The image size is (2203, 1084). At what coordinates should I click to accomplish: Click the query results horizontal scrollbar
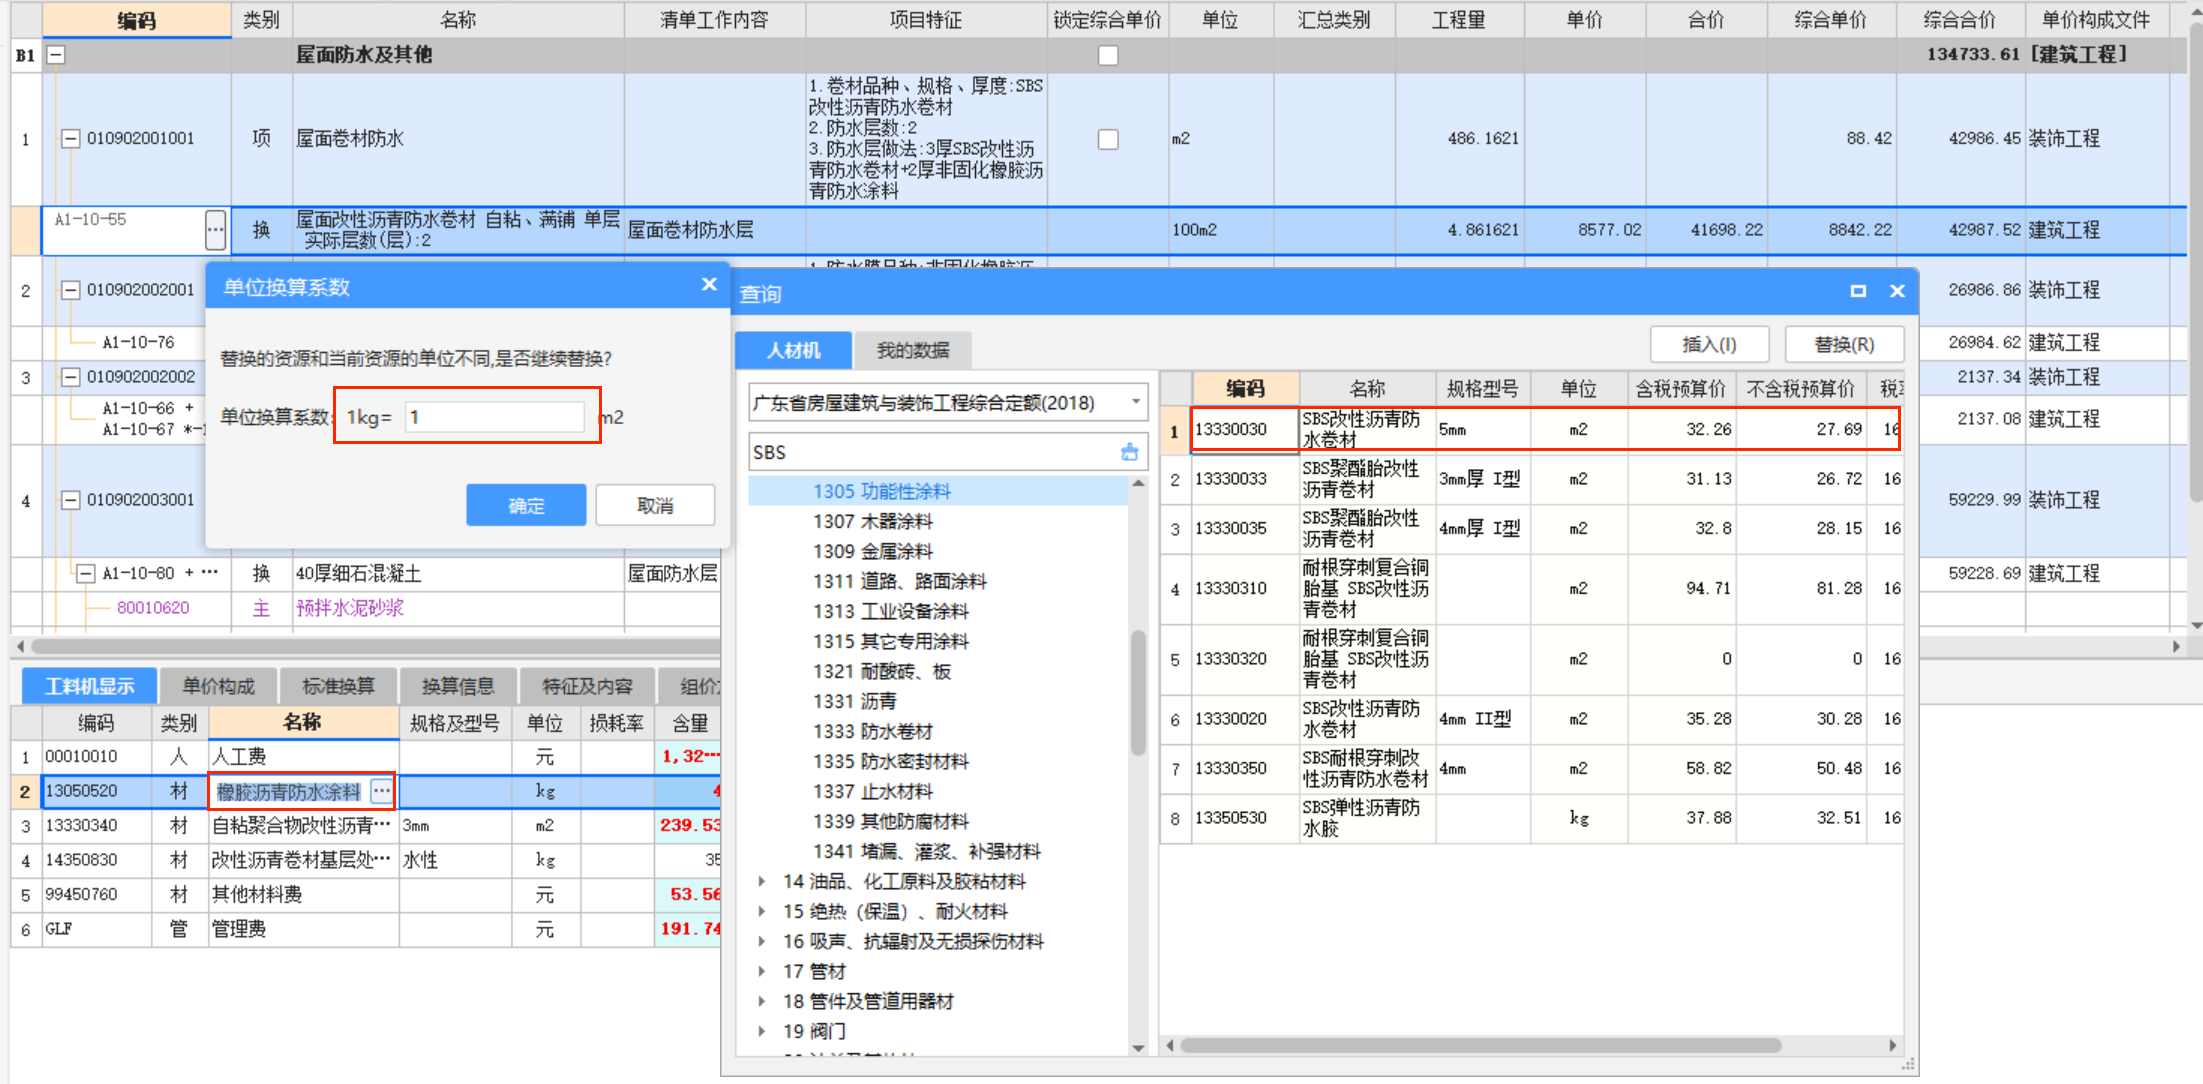click(x=1480, y=1045)
